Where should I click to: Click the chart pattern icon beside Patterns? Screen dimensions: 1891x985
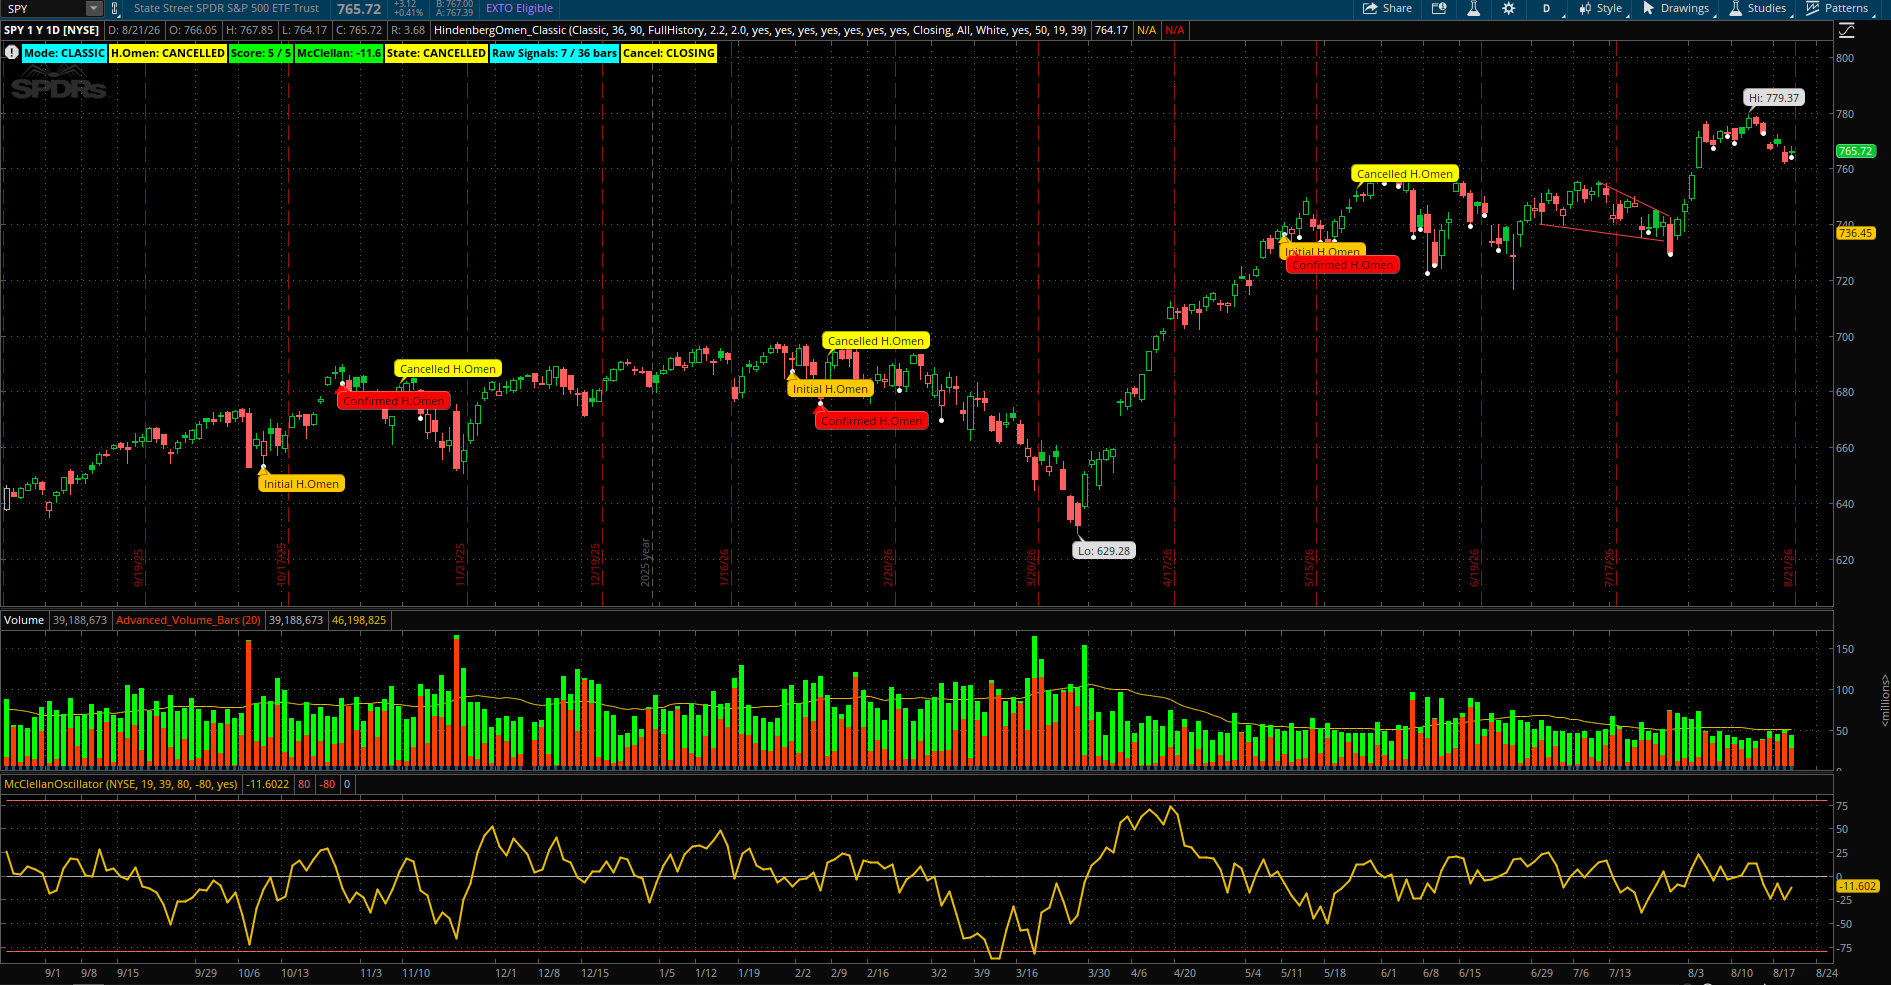[1813, 8]
